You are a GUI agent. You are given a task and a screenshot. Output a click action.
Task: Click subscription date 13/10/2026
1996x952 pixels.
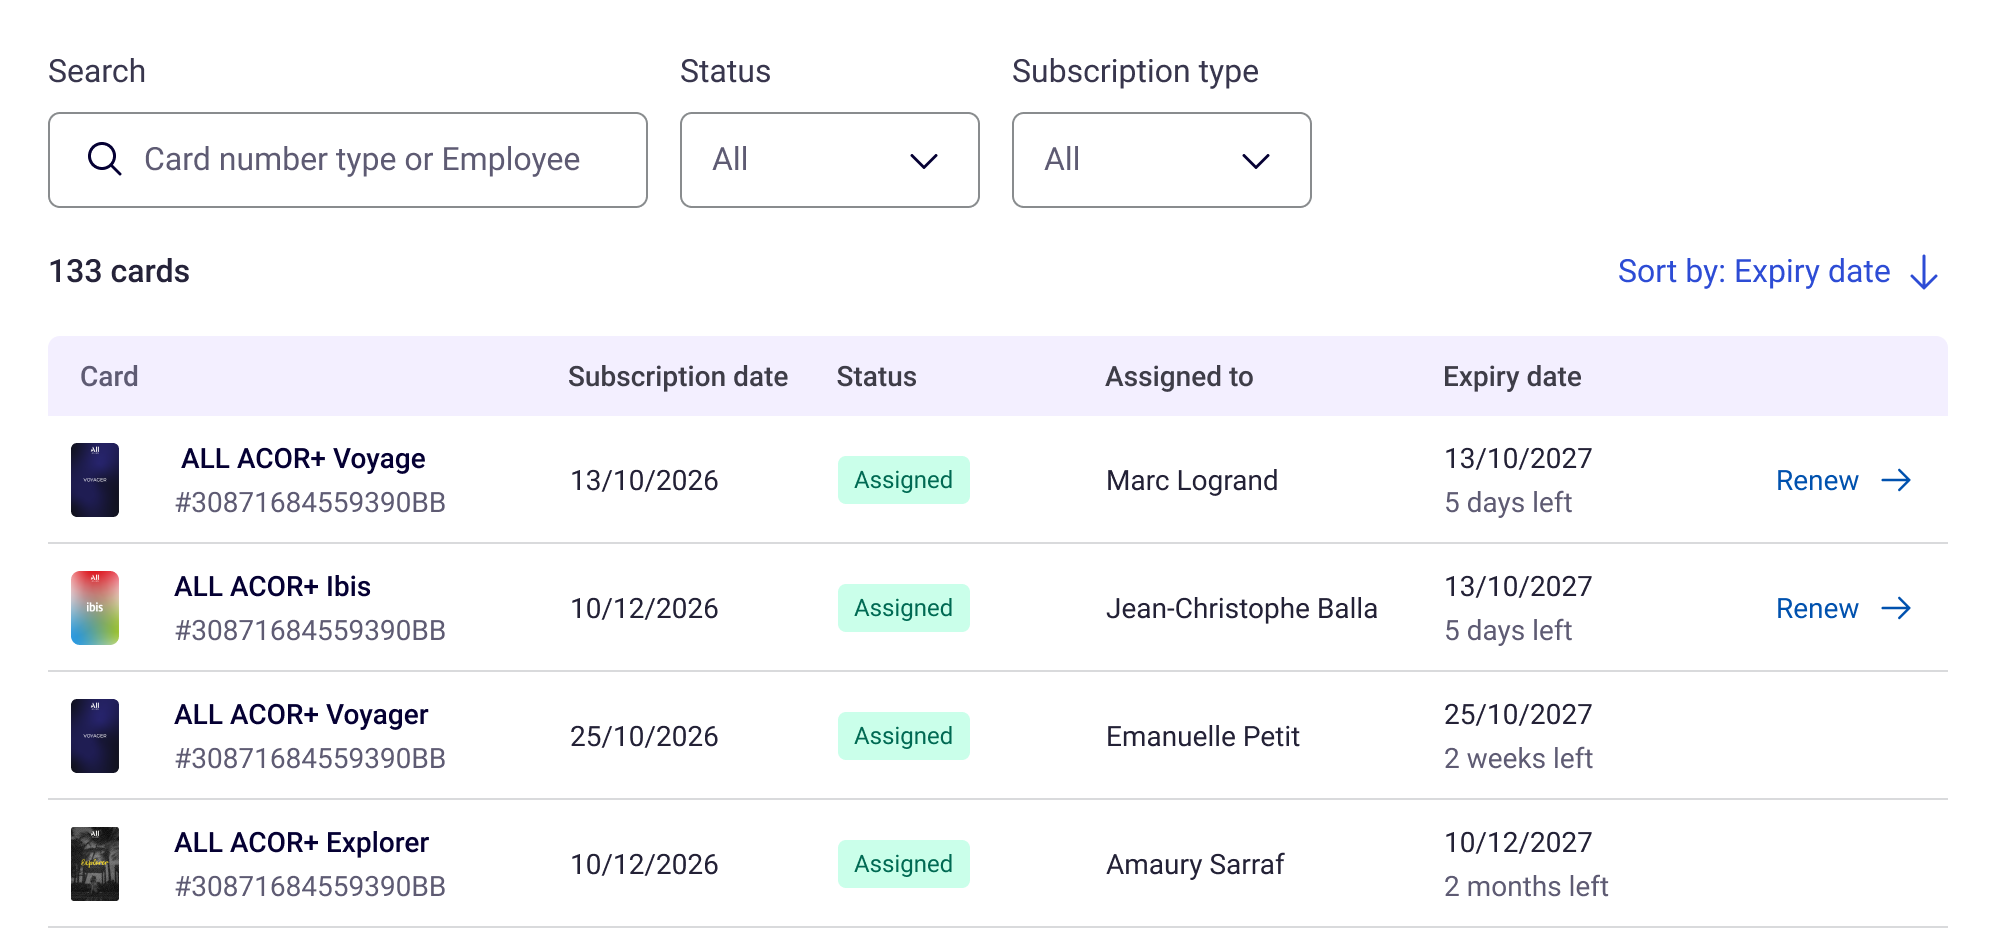[x=644, y=481]
